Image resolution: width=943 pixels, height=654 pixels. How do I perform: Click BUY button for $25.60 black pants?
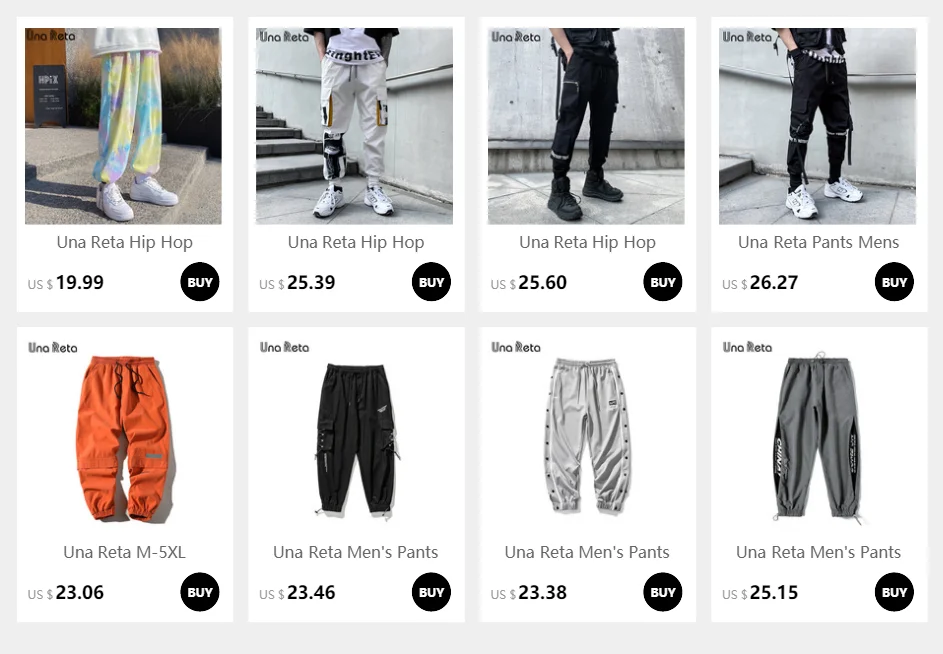click(x=663, y=282)
